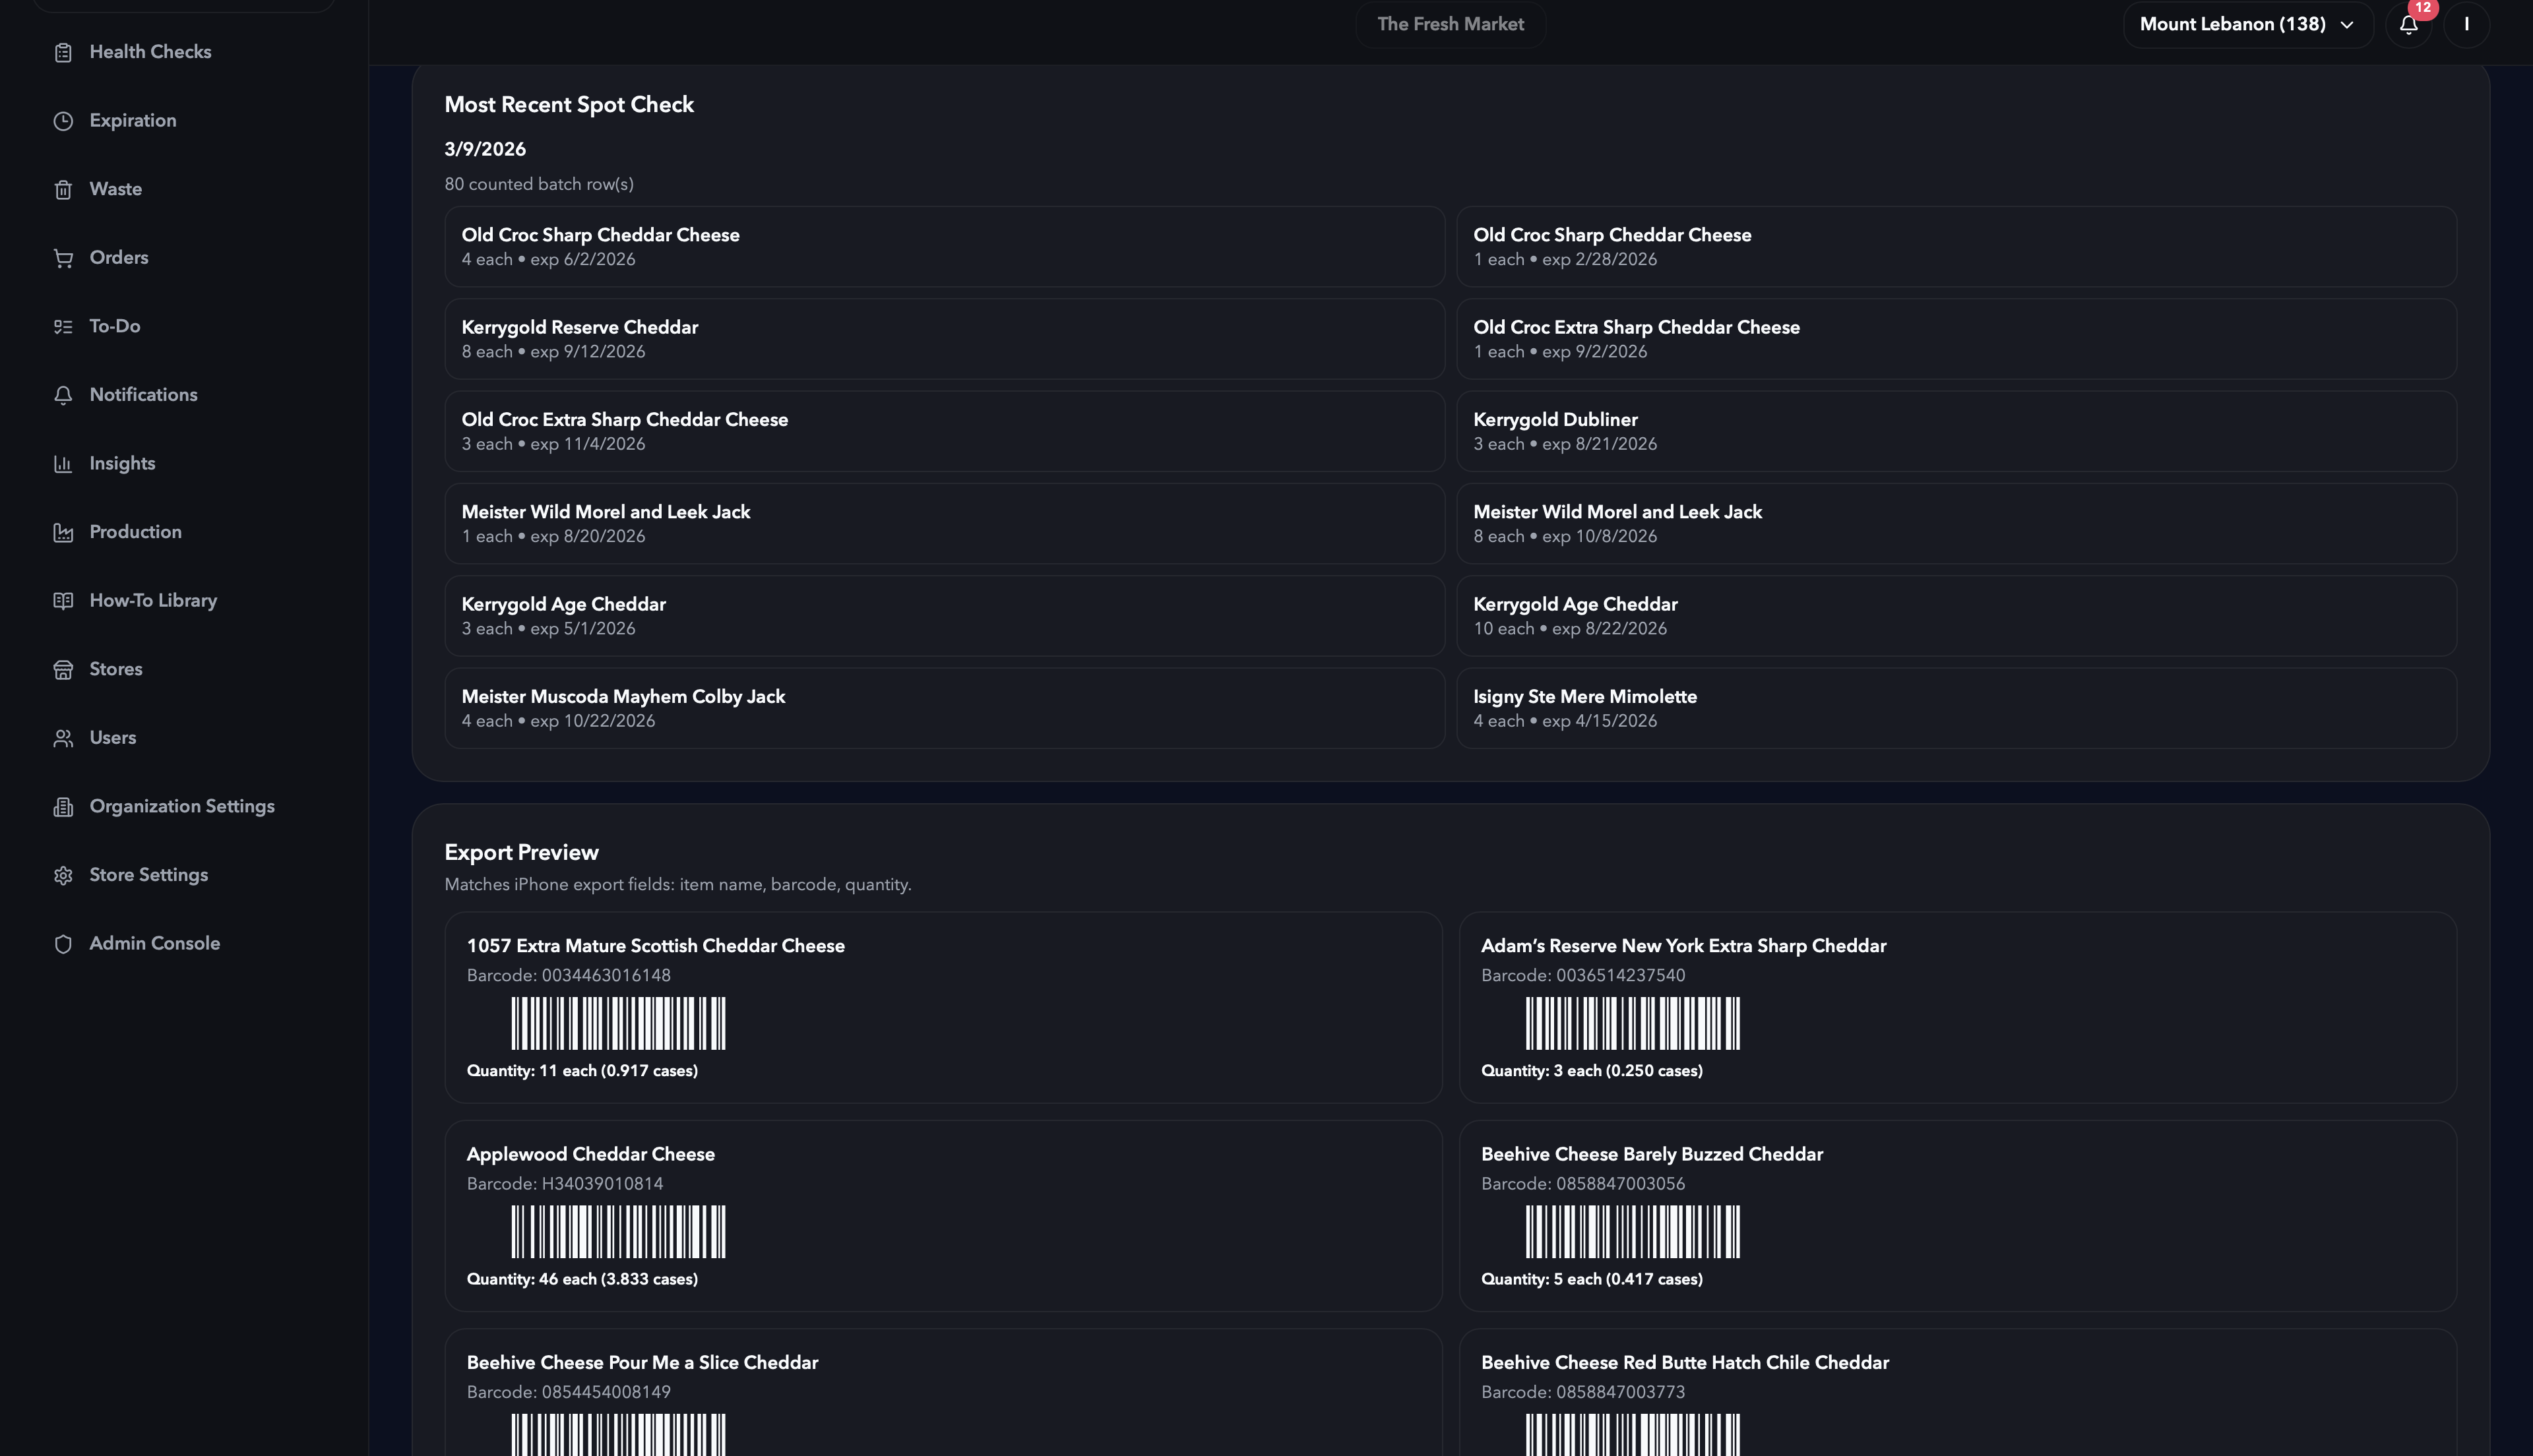Click 'Barcode: 0036514237540' text
This screenshot has width=2533, height=1456.
[1582, 976]
